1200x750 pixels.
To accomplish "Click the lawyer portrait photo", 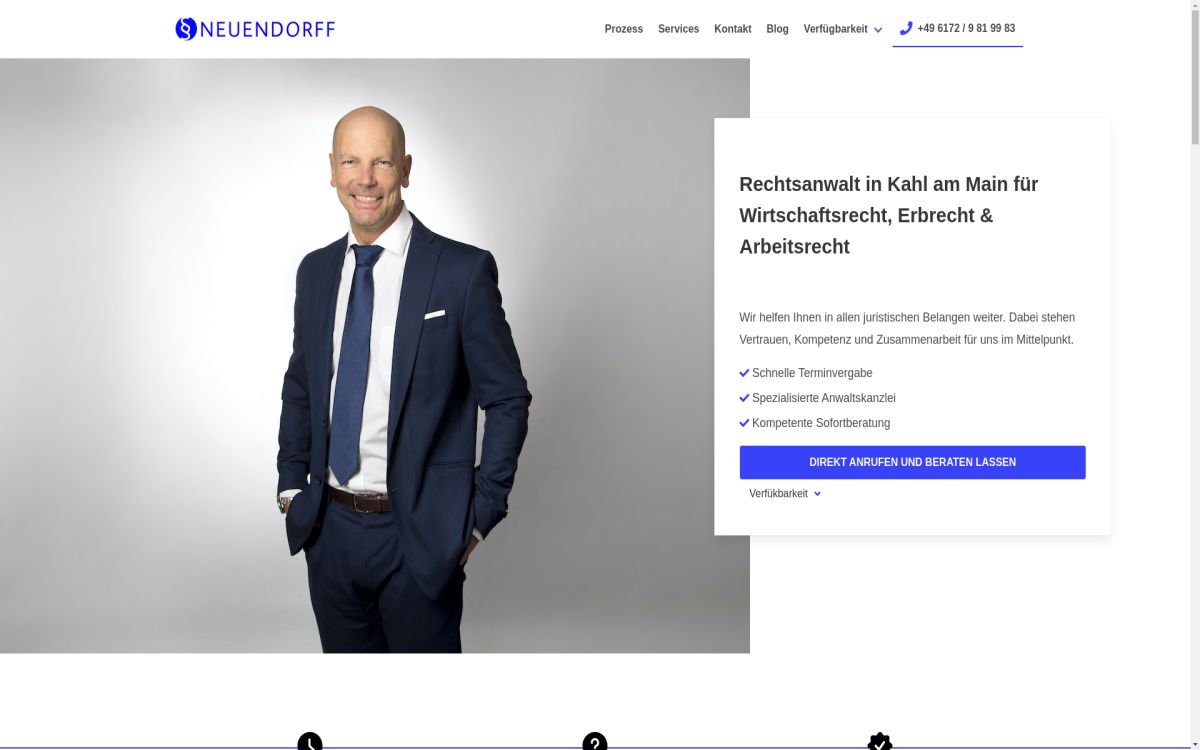I will tap(375, 355).
